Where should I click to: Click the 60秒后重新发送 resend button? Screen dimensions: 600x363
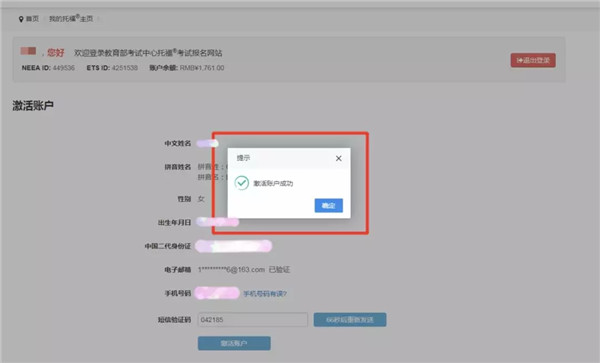(350, 320)
